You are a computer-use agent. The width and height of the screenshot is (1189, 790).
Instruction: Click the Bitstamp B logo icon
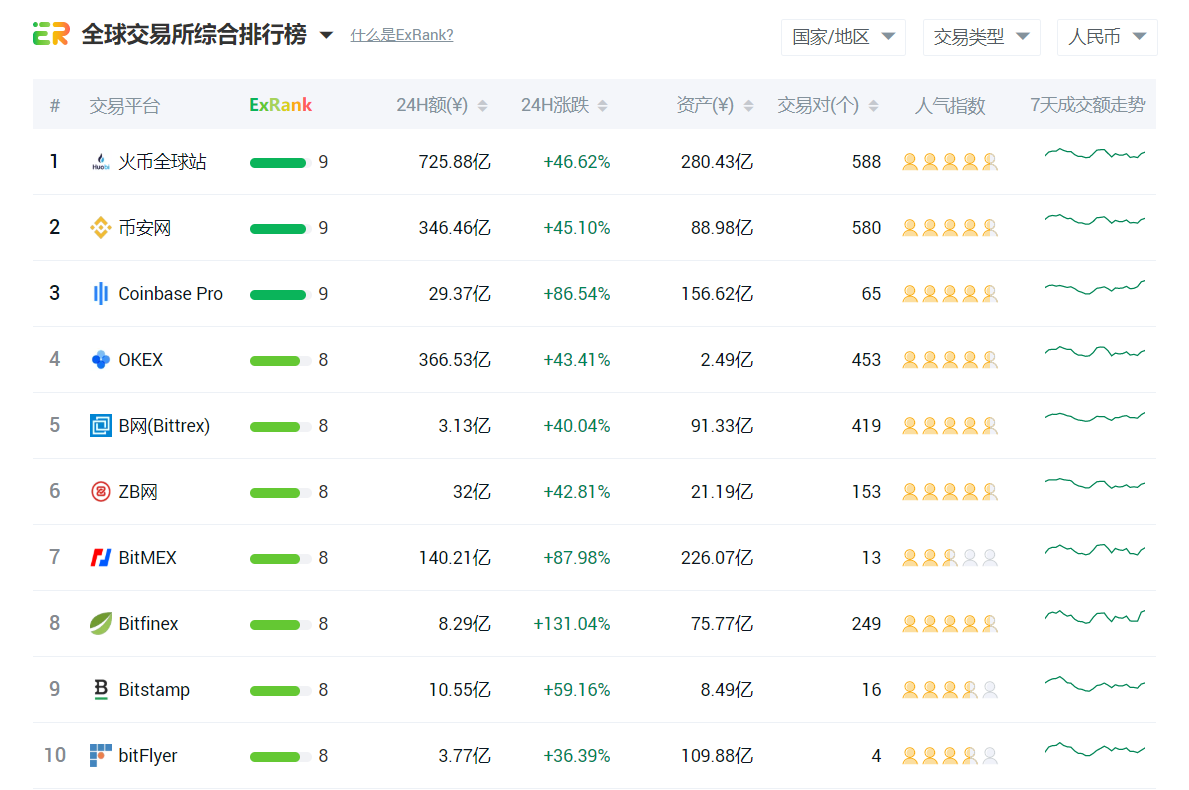tap(100, 689)
